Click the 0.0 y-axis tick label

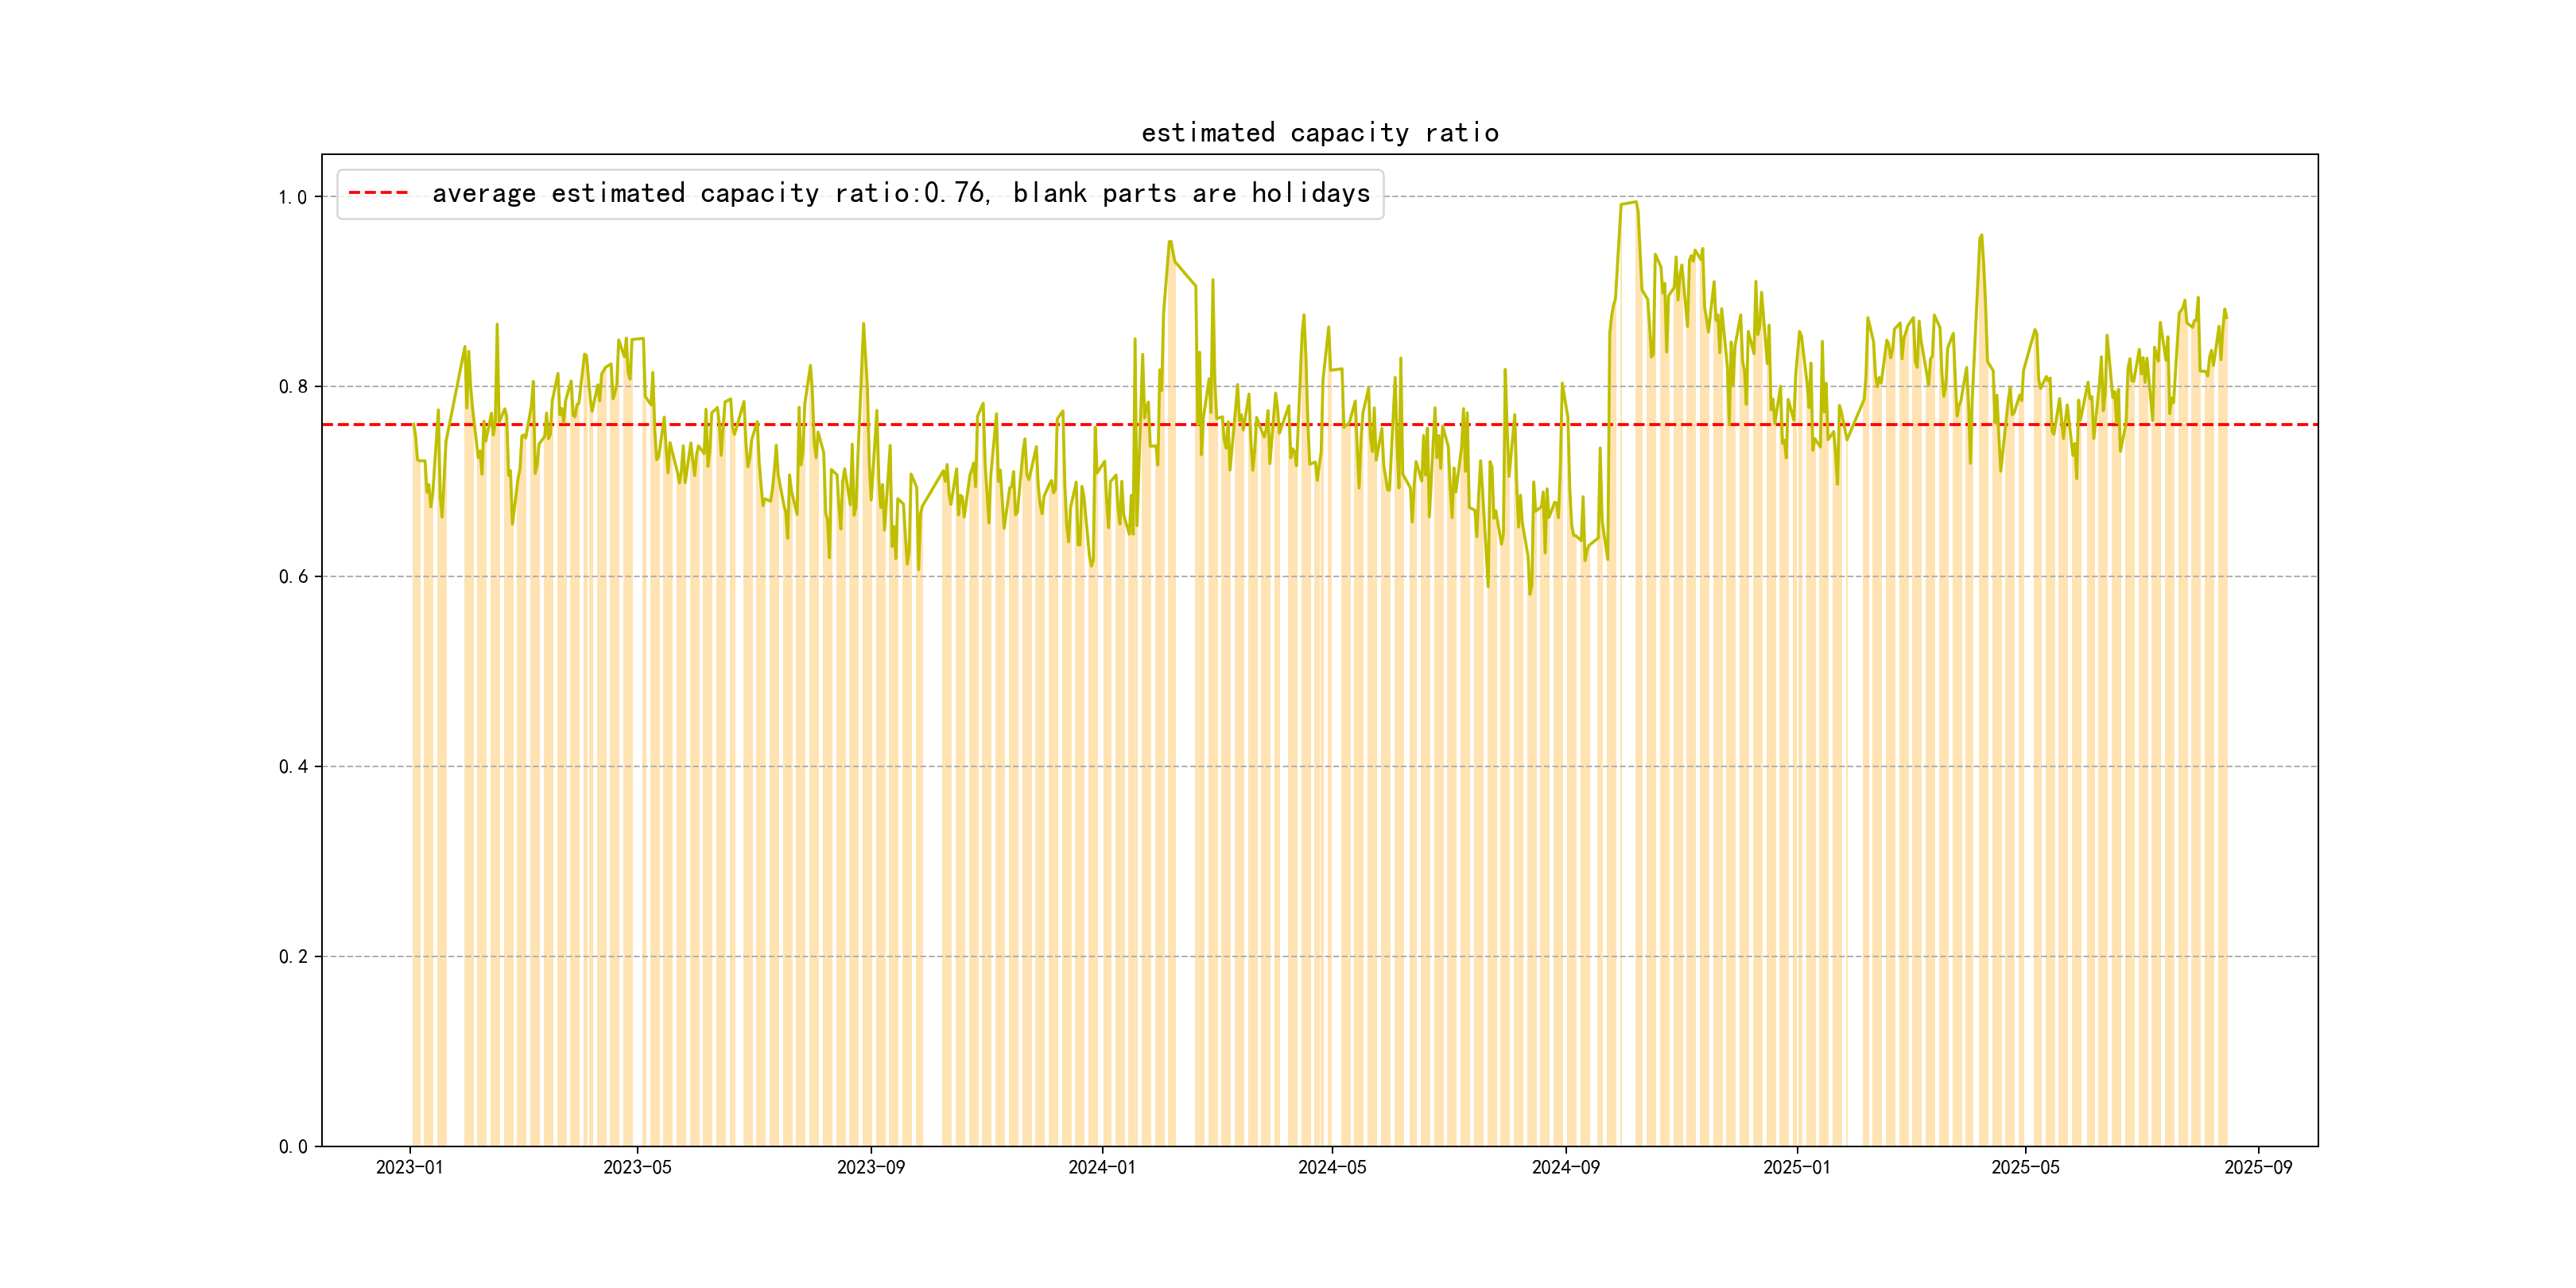292,1147
